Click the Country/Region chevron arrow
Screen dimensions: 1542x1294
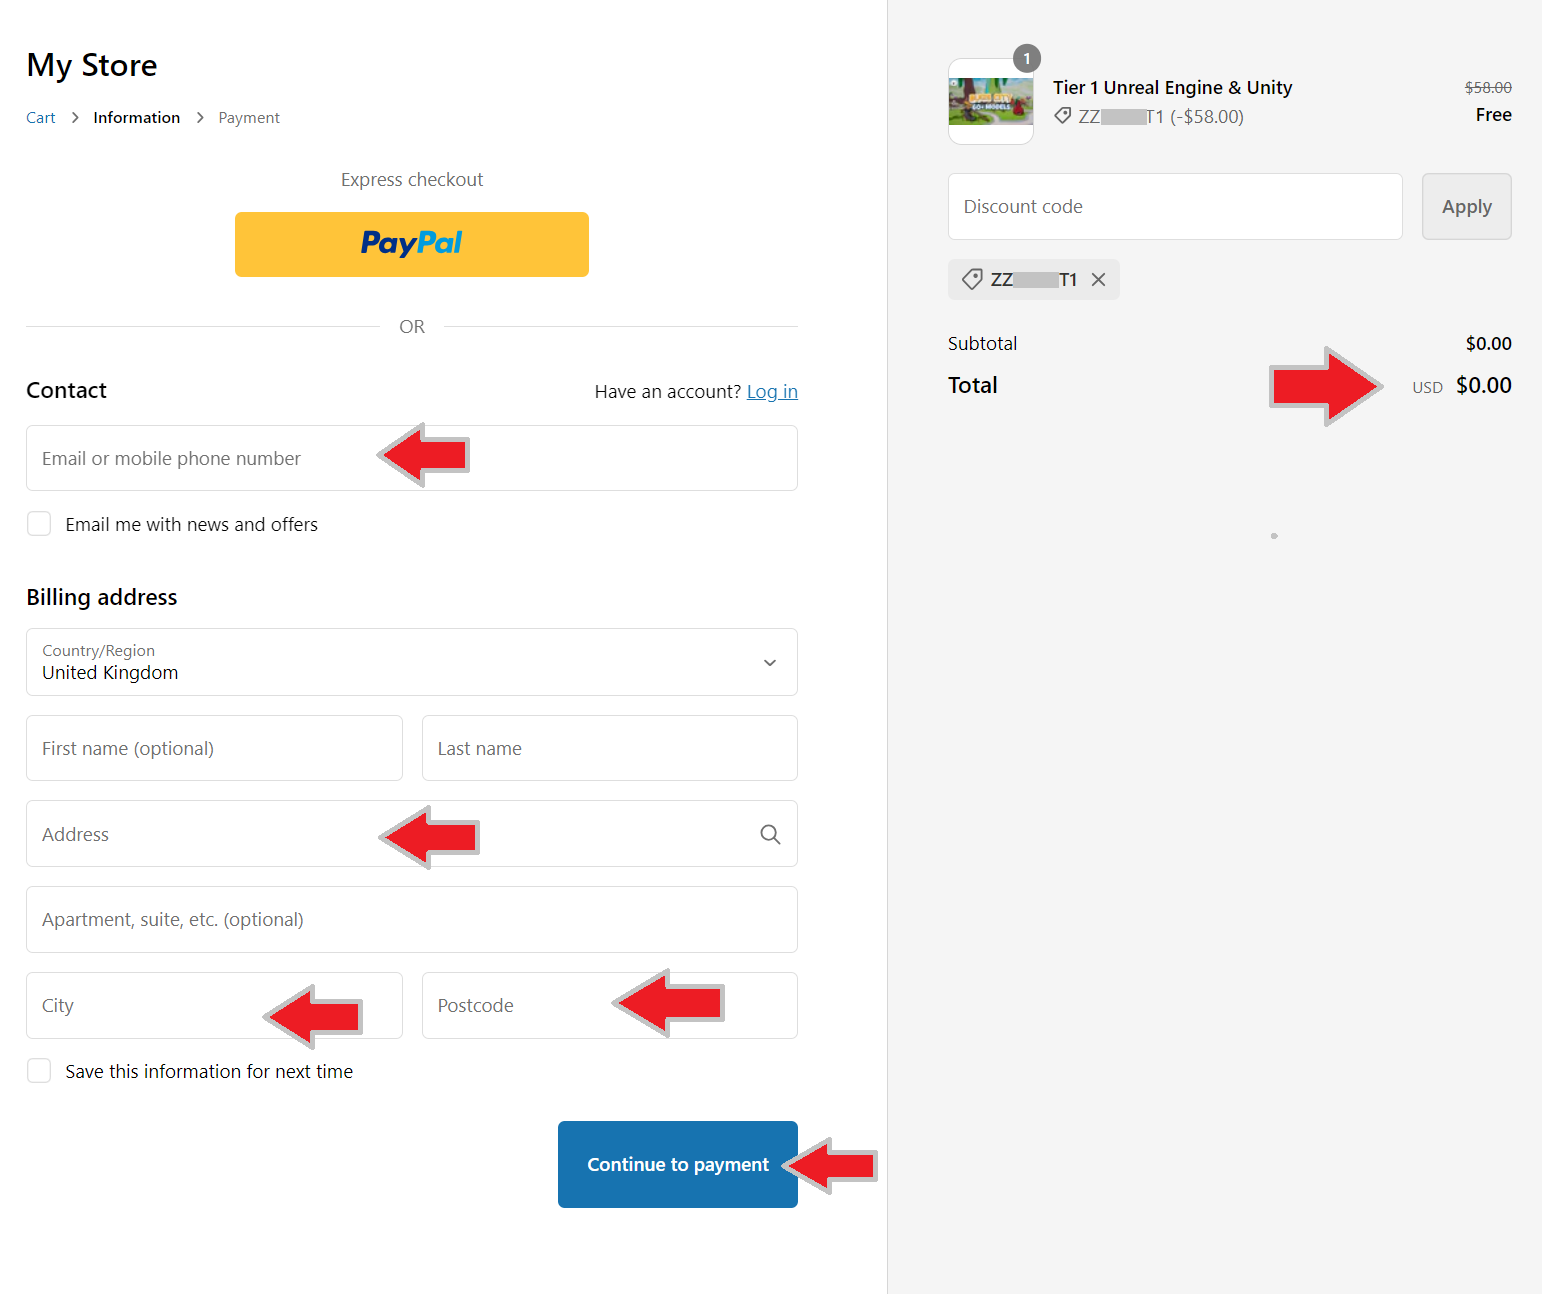pyautogui.click(x=769, y=662)
